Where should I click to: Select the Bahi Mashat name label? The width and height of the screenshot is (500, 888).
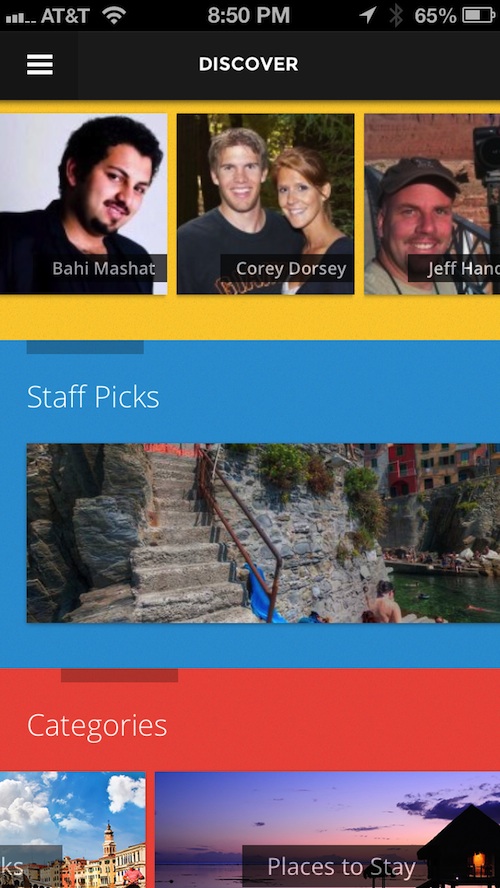point(104,268)
